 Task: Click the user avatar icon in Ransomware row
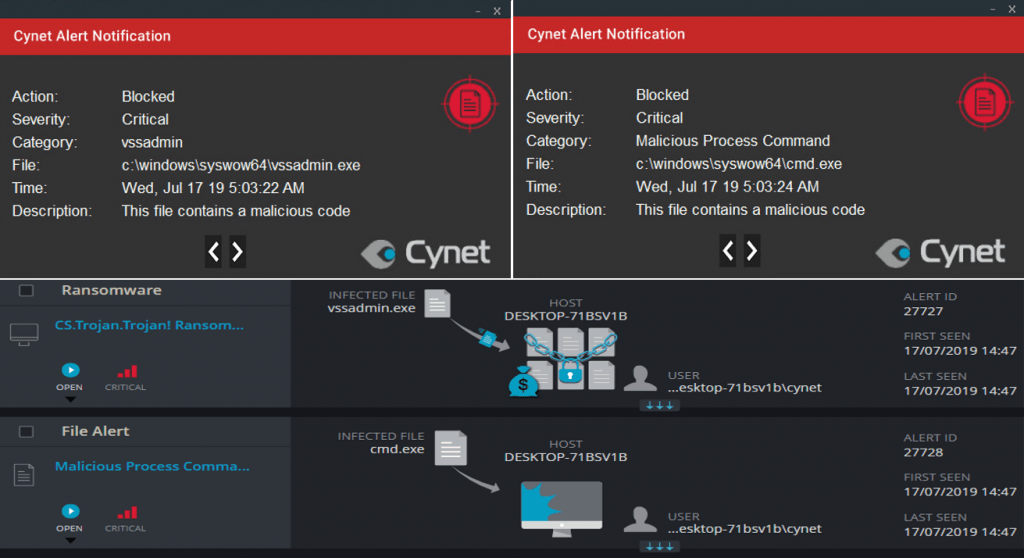(x=640, y=379)
